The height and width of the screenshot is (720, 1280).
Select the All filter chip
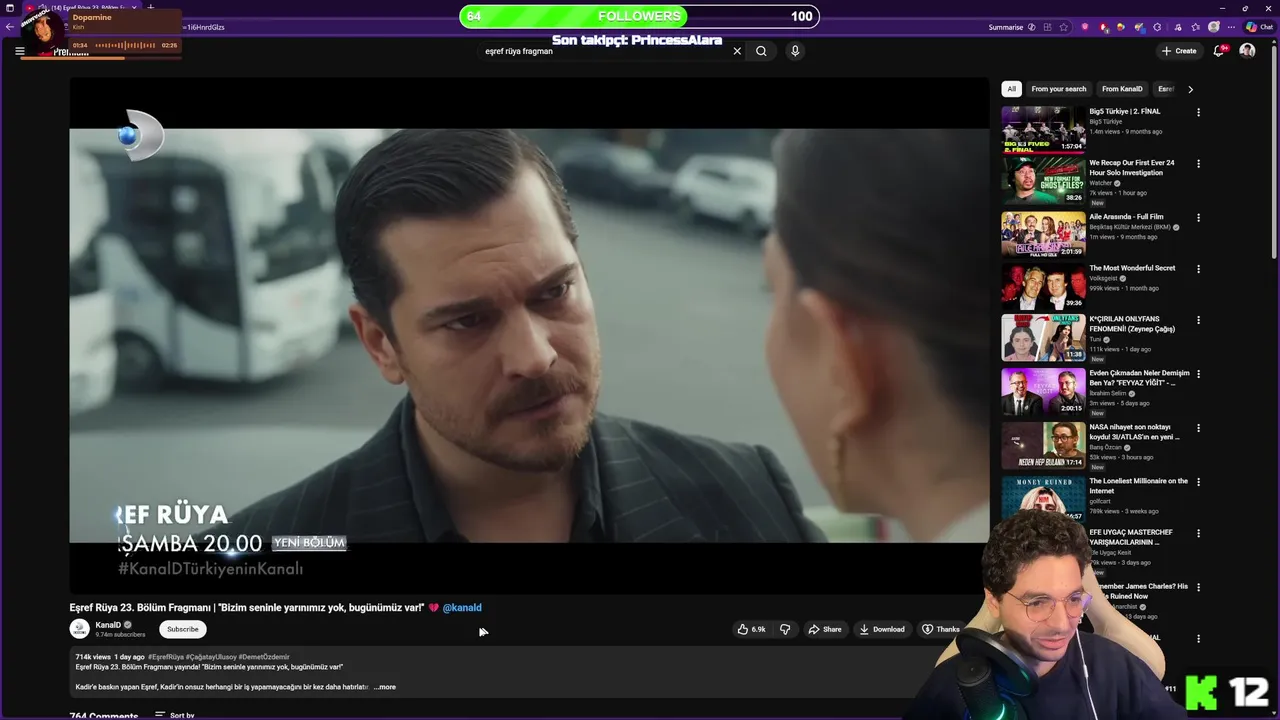point(1011,89)
